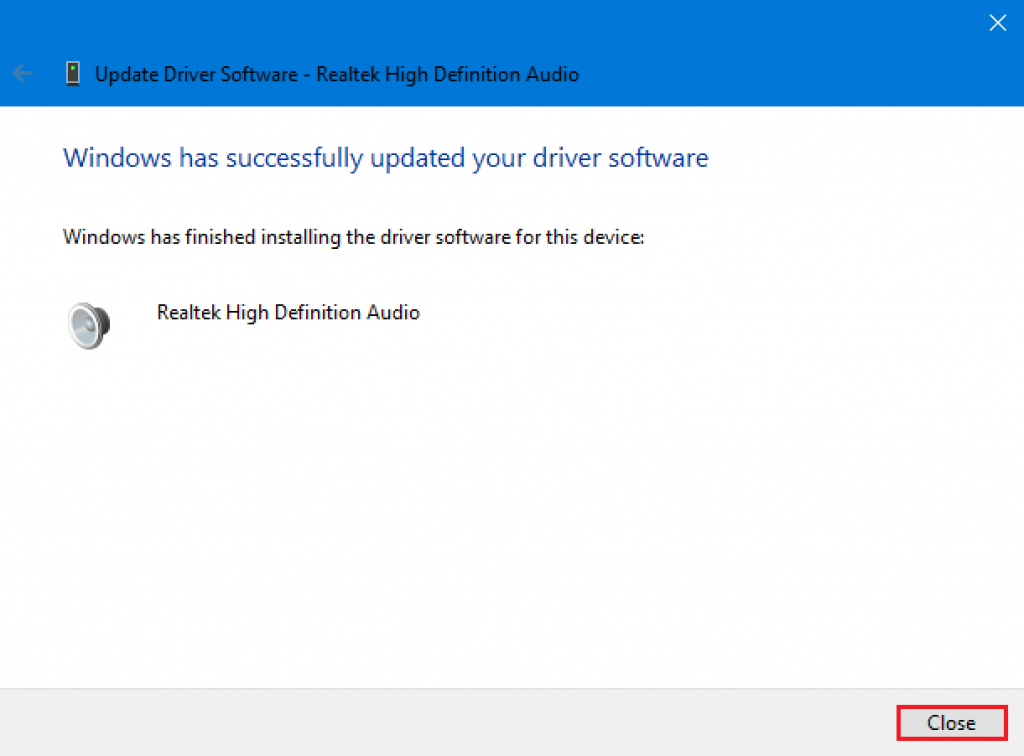Click the successfully updated heading text

click(x=385, y=157)
